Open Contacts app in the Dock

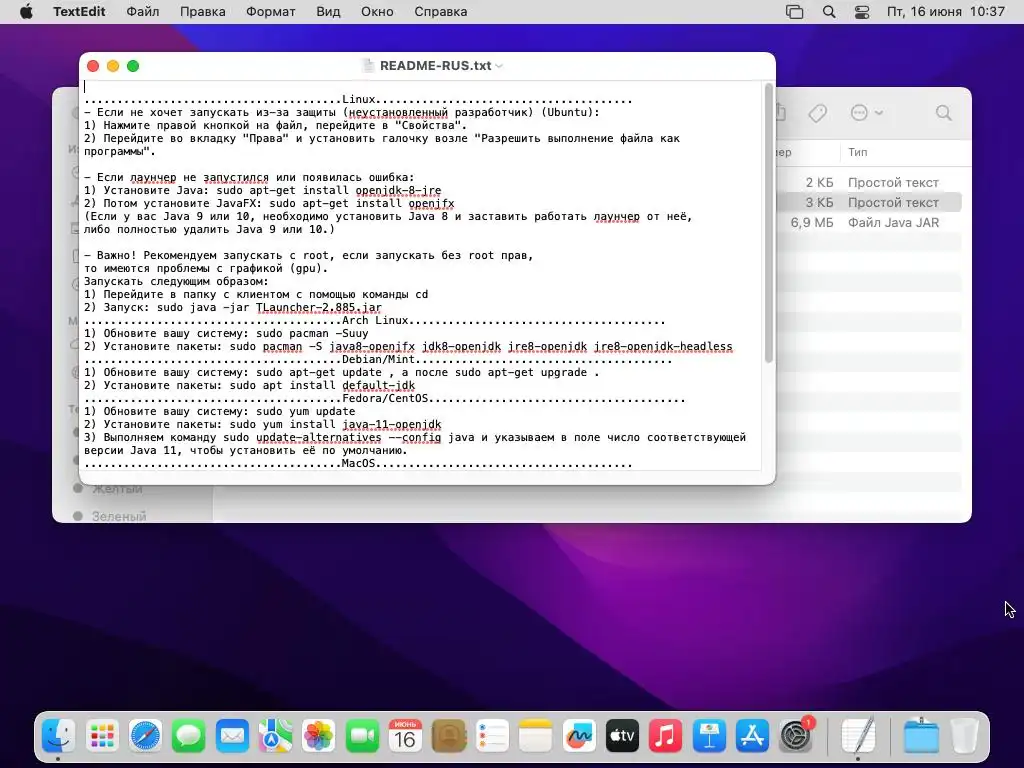[449, 735]
